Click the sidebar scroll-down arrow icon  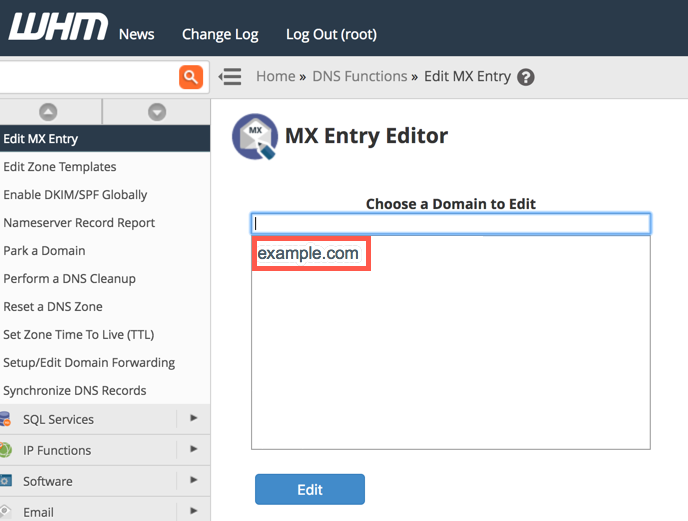[157, 112]
